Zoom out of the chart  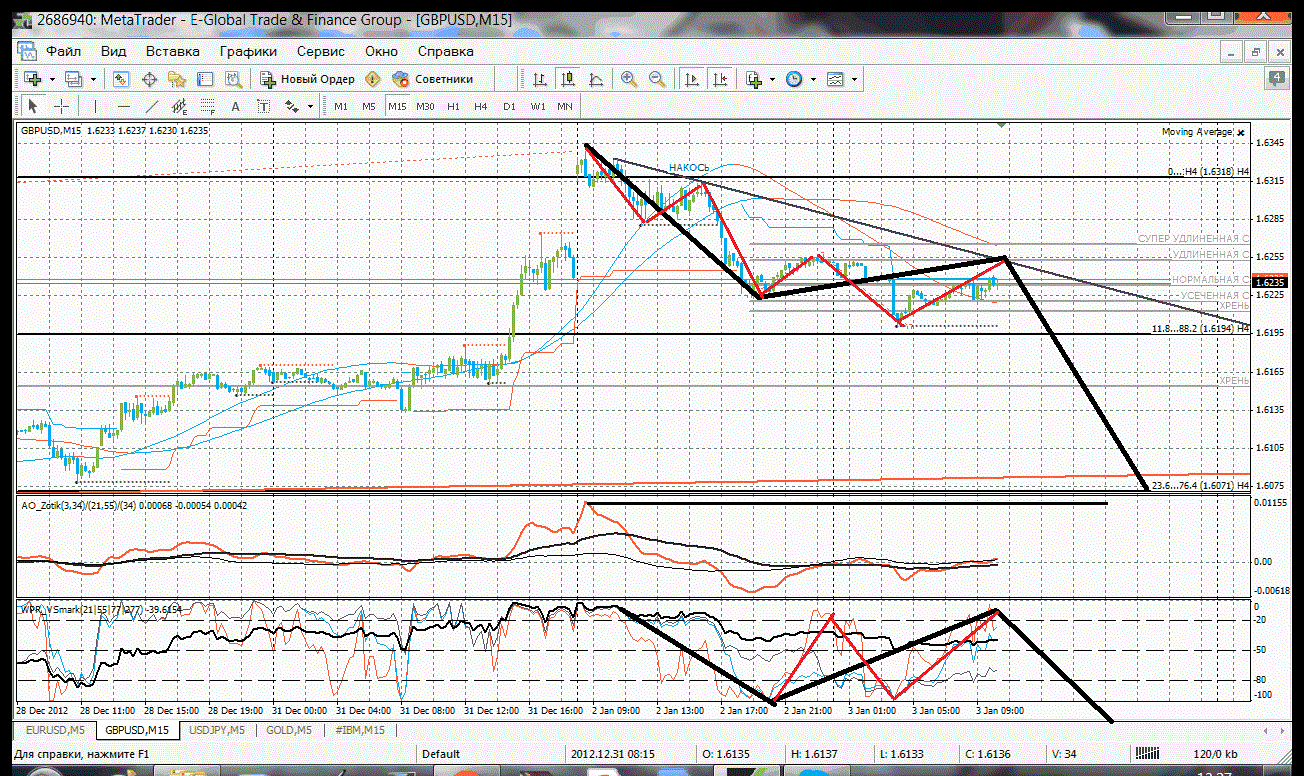click(x=657, y=79)
